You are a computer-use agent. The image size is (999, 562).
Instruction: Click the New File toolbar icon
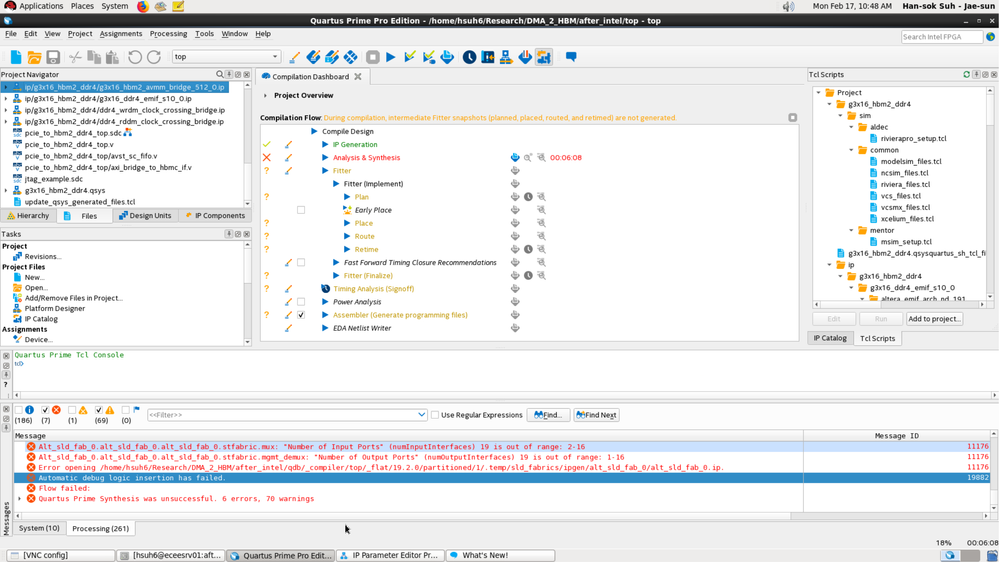tap(16, 57)
